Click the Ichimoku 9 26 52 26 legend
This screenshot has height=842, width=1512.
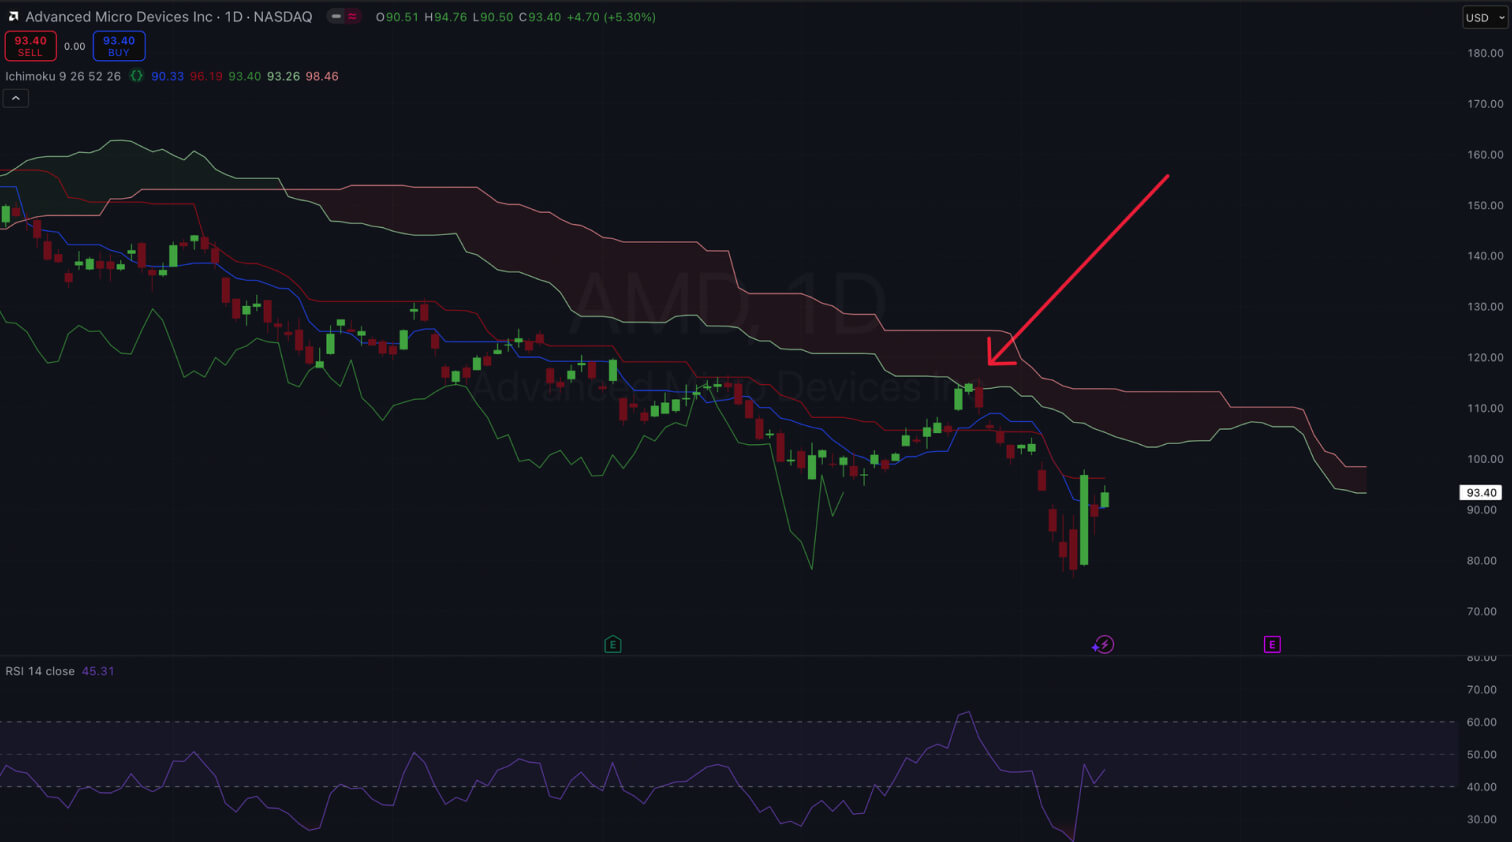tap(63, 76)
